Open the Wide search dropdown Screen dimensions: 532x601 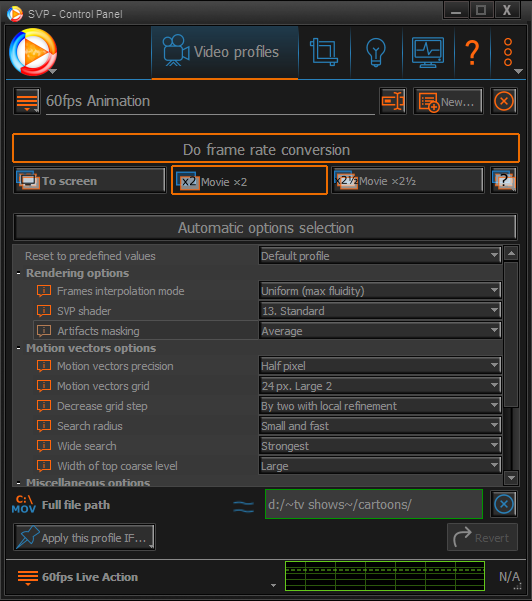click(x=380, y=446)
